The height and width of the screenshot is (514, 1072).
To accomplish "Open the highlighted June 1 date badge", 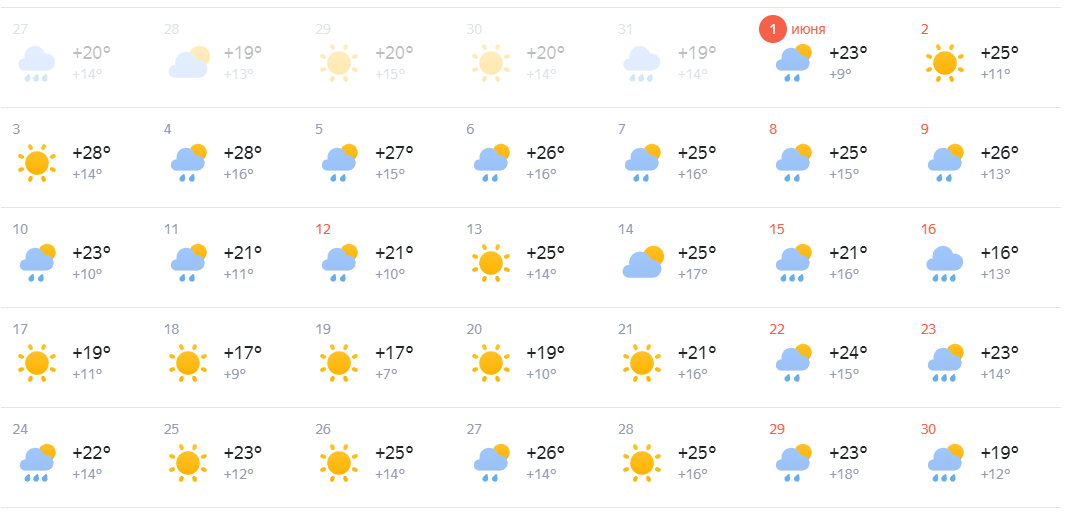I will point(773,29).
